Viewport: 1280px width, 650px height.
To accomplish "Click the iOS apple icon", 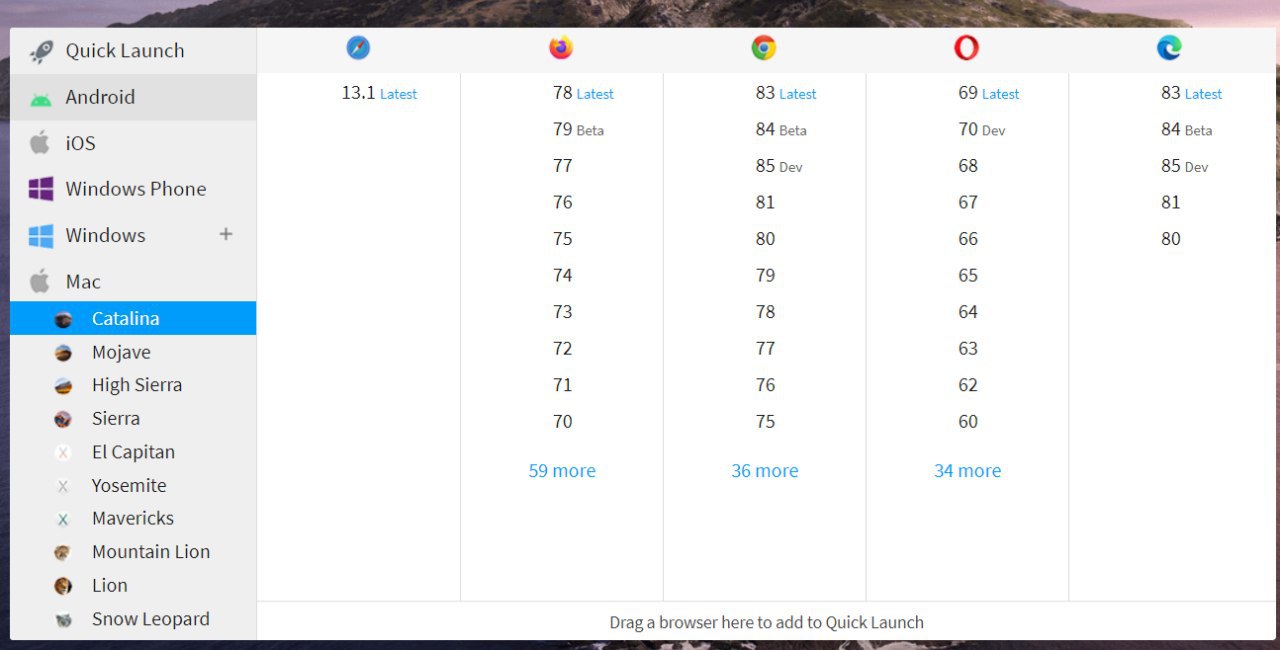I will pos(40,142).
